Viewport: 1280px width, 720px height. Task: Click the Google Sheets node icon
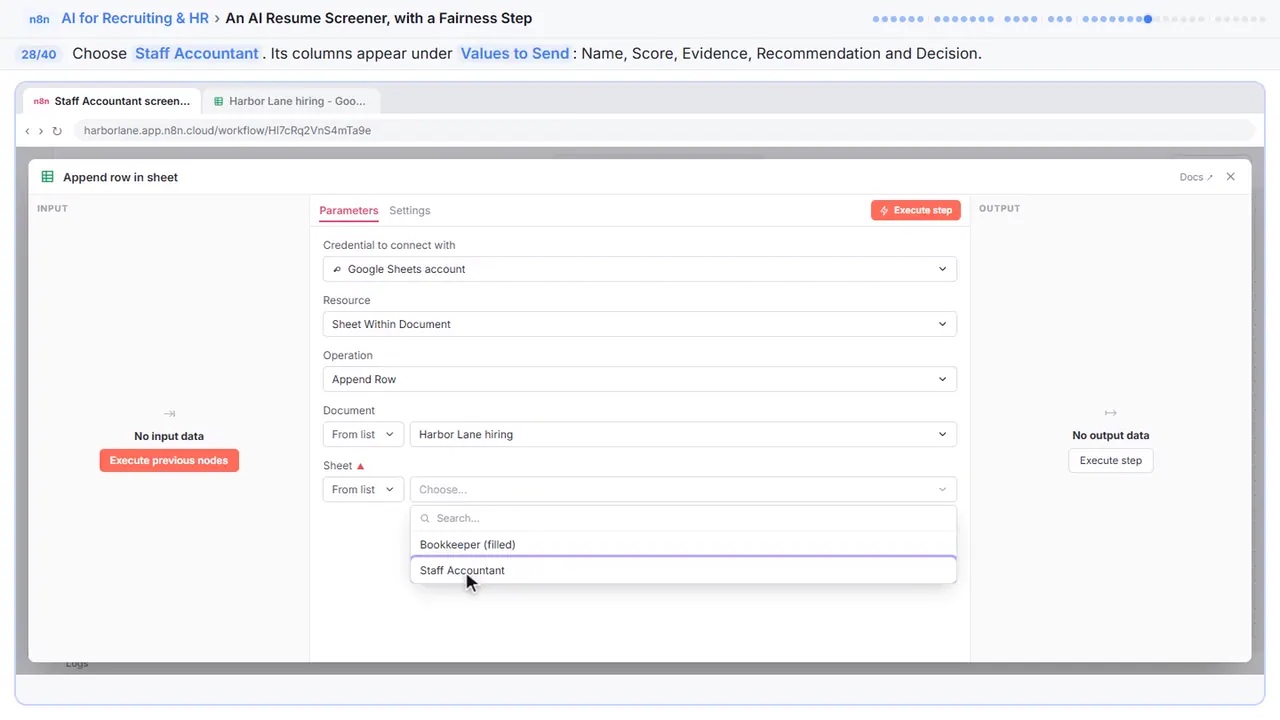[47, 177]
